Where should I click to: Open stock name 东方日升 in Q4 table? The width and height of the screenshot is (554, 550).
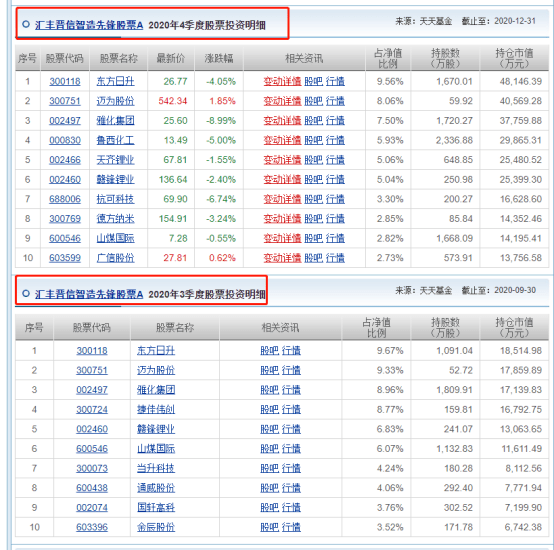pyautogui.click(x=116, y=82)
